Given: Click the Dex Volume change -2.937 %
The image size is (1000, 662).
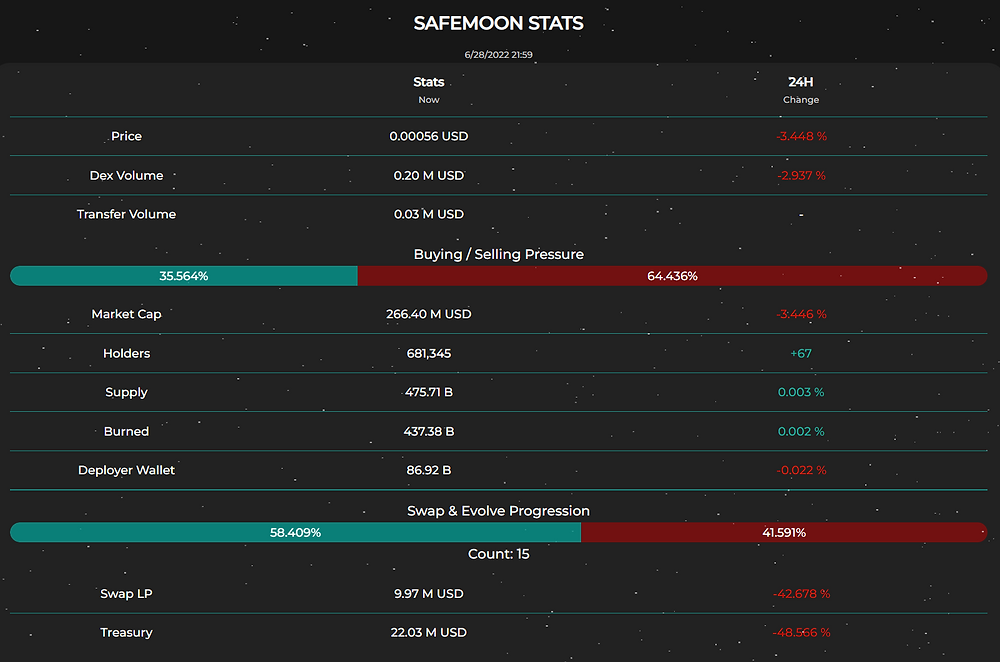Looking at the screenshot, I should point(801,175).
